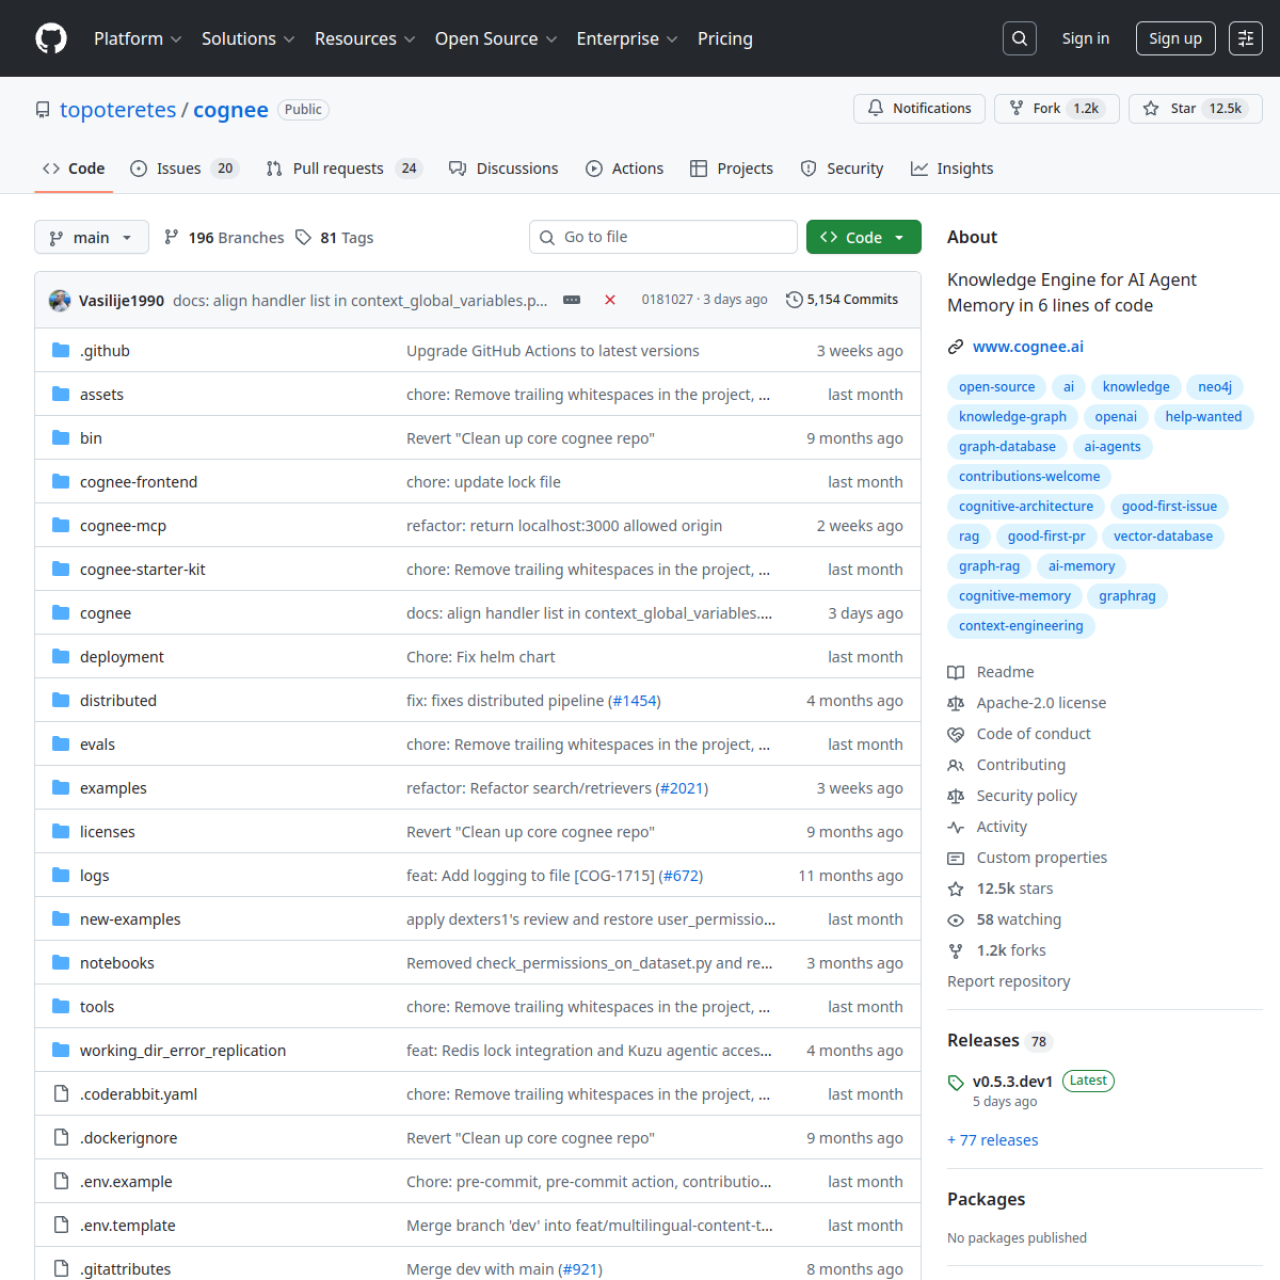The image size is (1280, 1280).
Task: Click the red X failed-checks icon
Action: click(x=610, y=299)
